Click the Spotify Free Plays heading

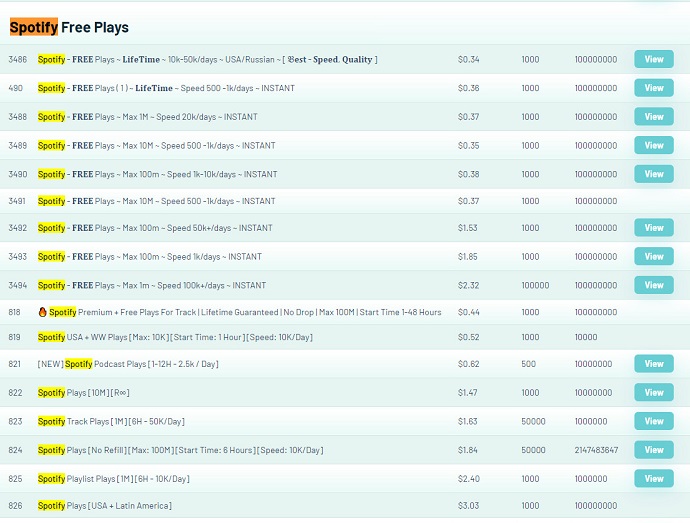(69, 27)
